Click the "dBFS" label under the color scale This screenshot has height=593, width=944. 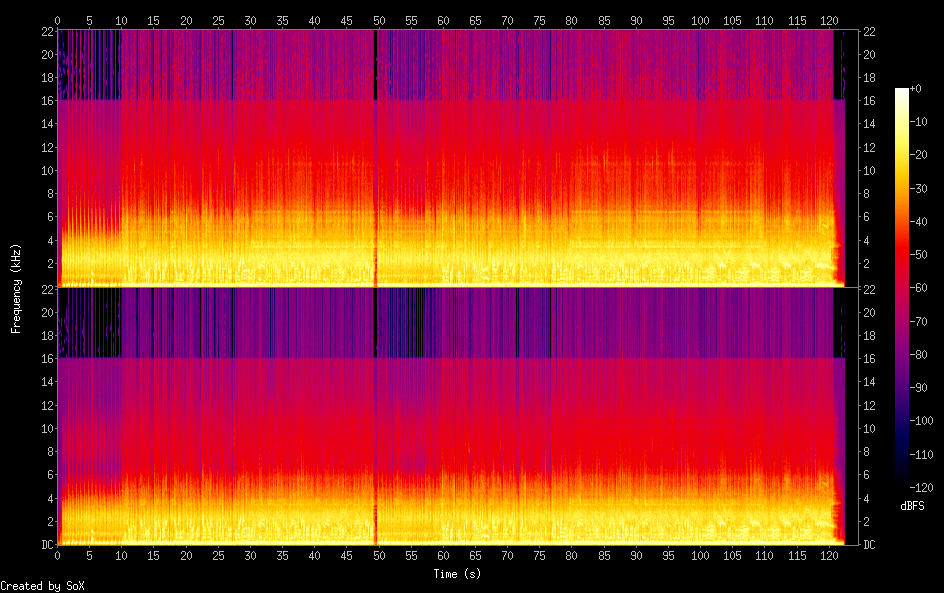point(912,506)
